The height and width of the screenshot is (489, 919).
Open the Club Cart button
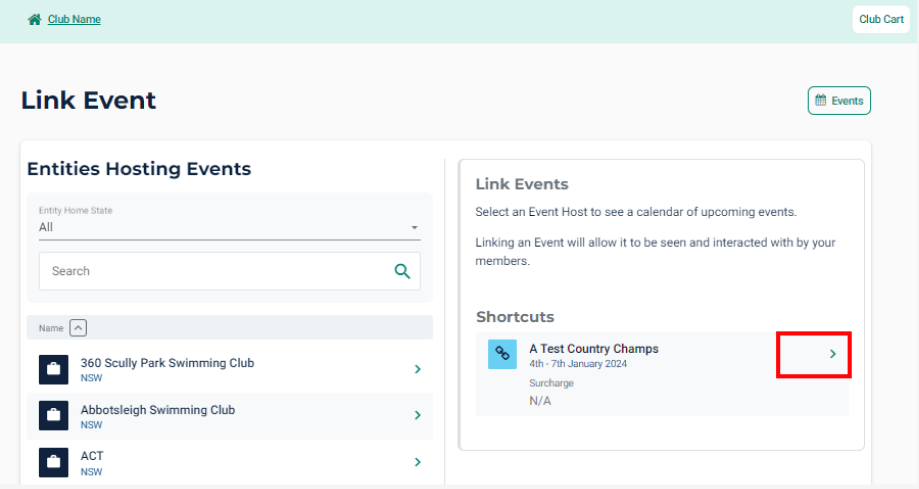click(x=881, y=19)
